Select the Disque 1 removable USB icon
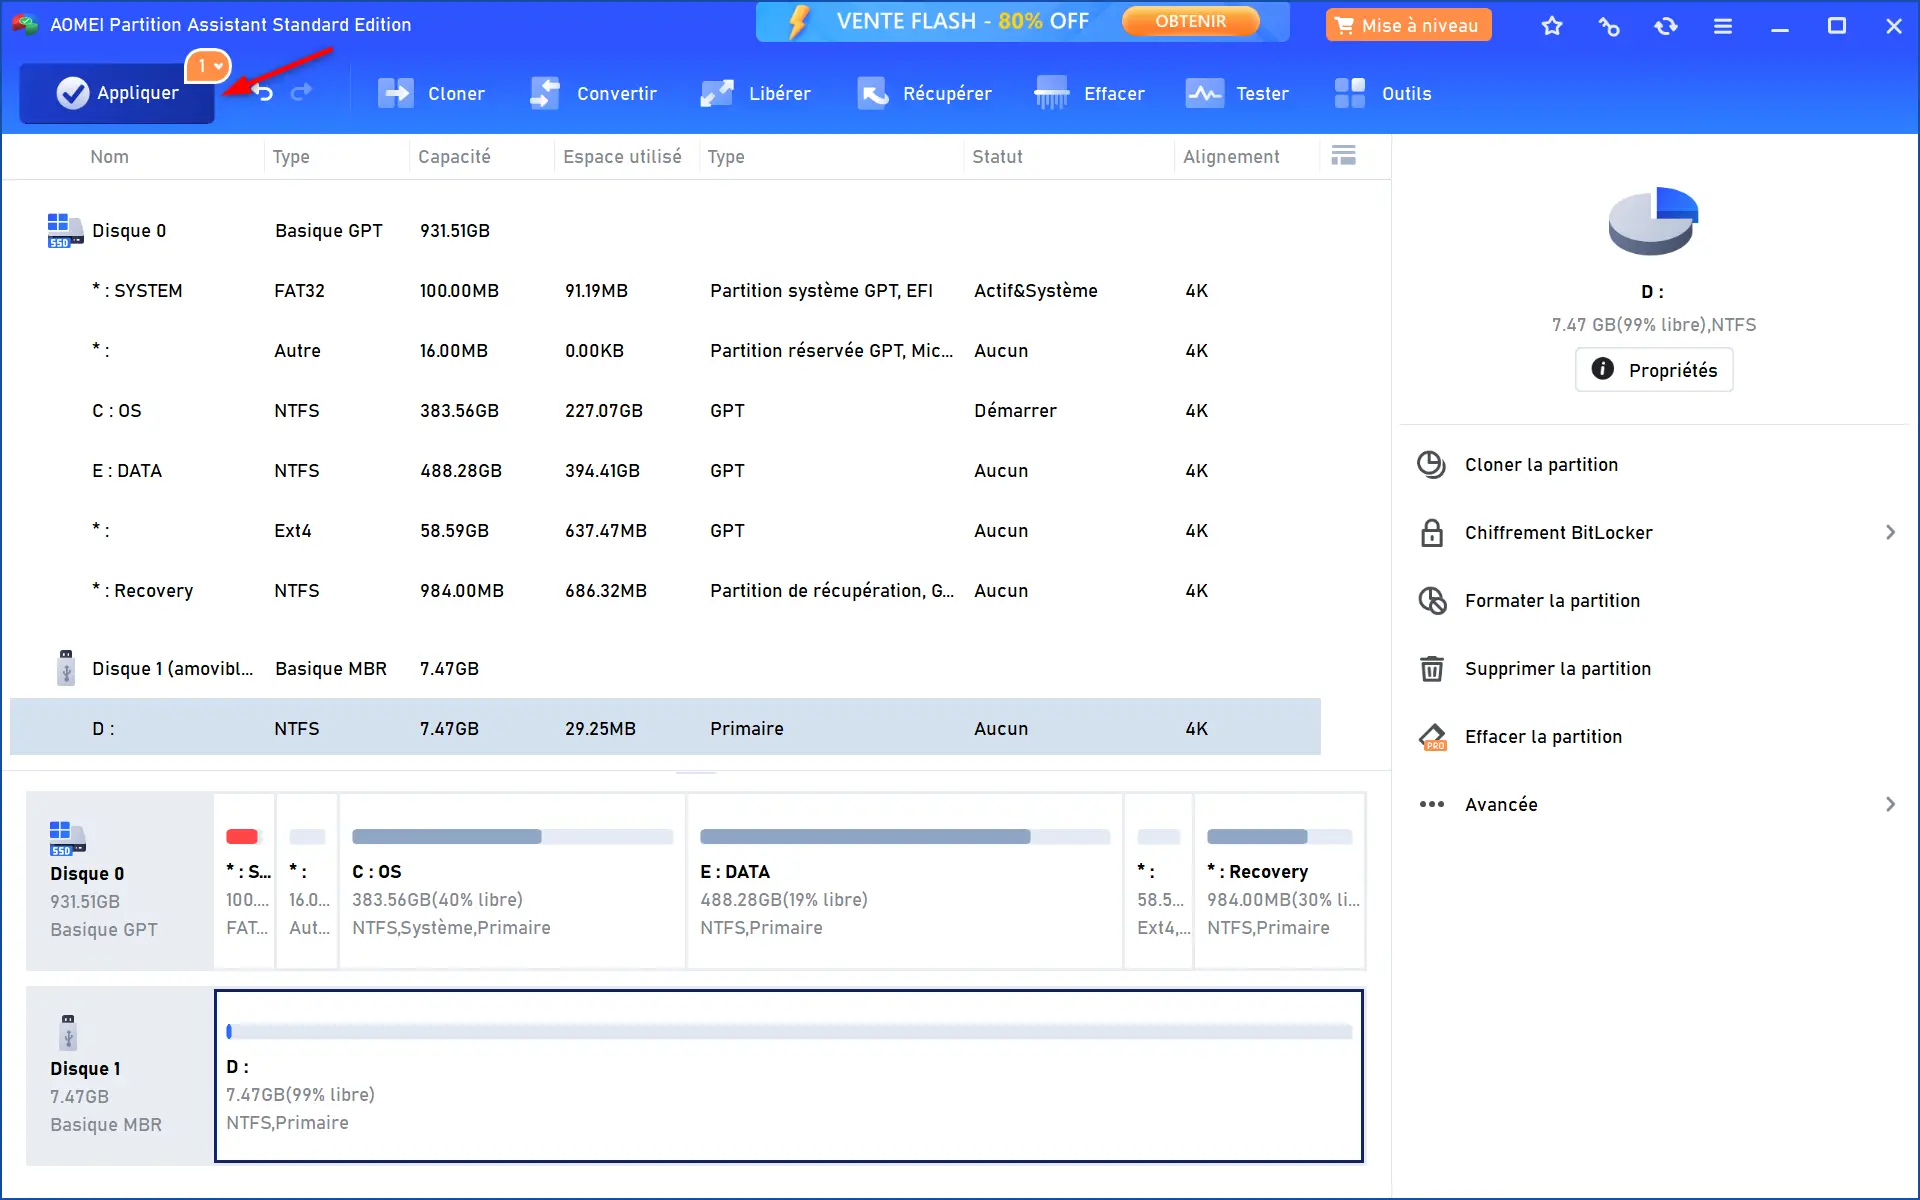Viewport: 1920px width, 1200px height. pyautogui.click(x=66, y=668)
